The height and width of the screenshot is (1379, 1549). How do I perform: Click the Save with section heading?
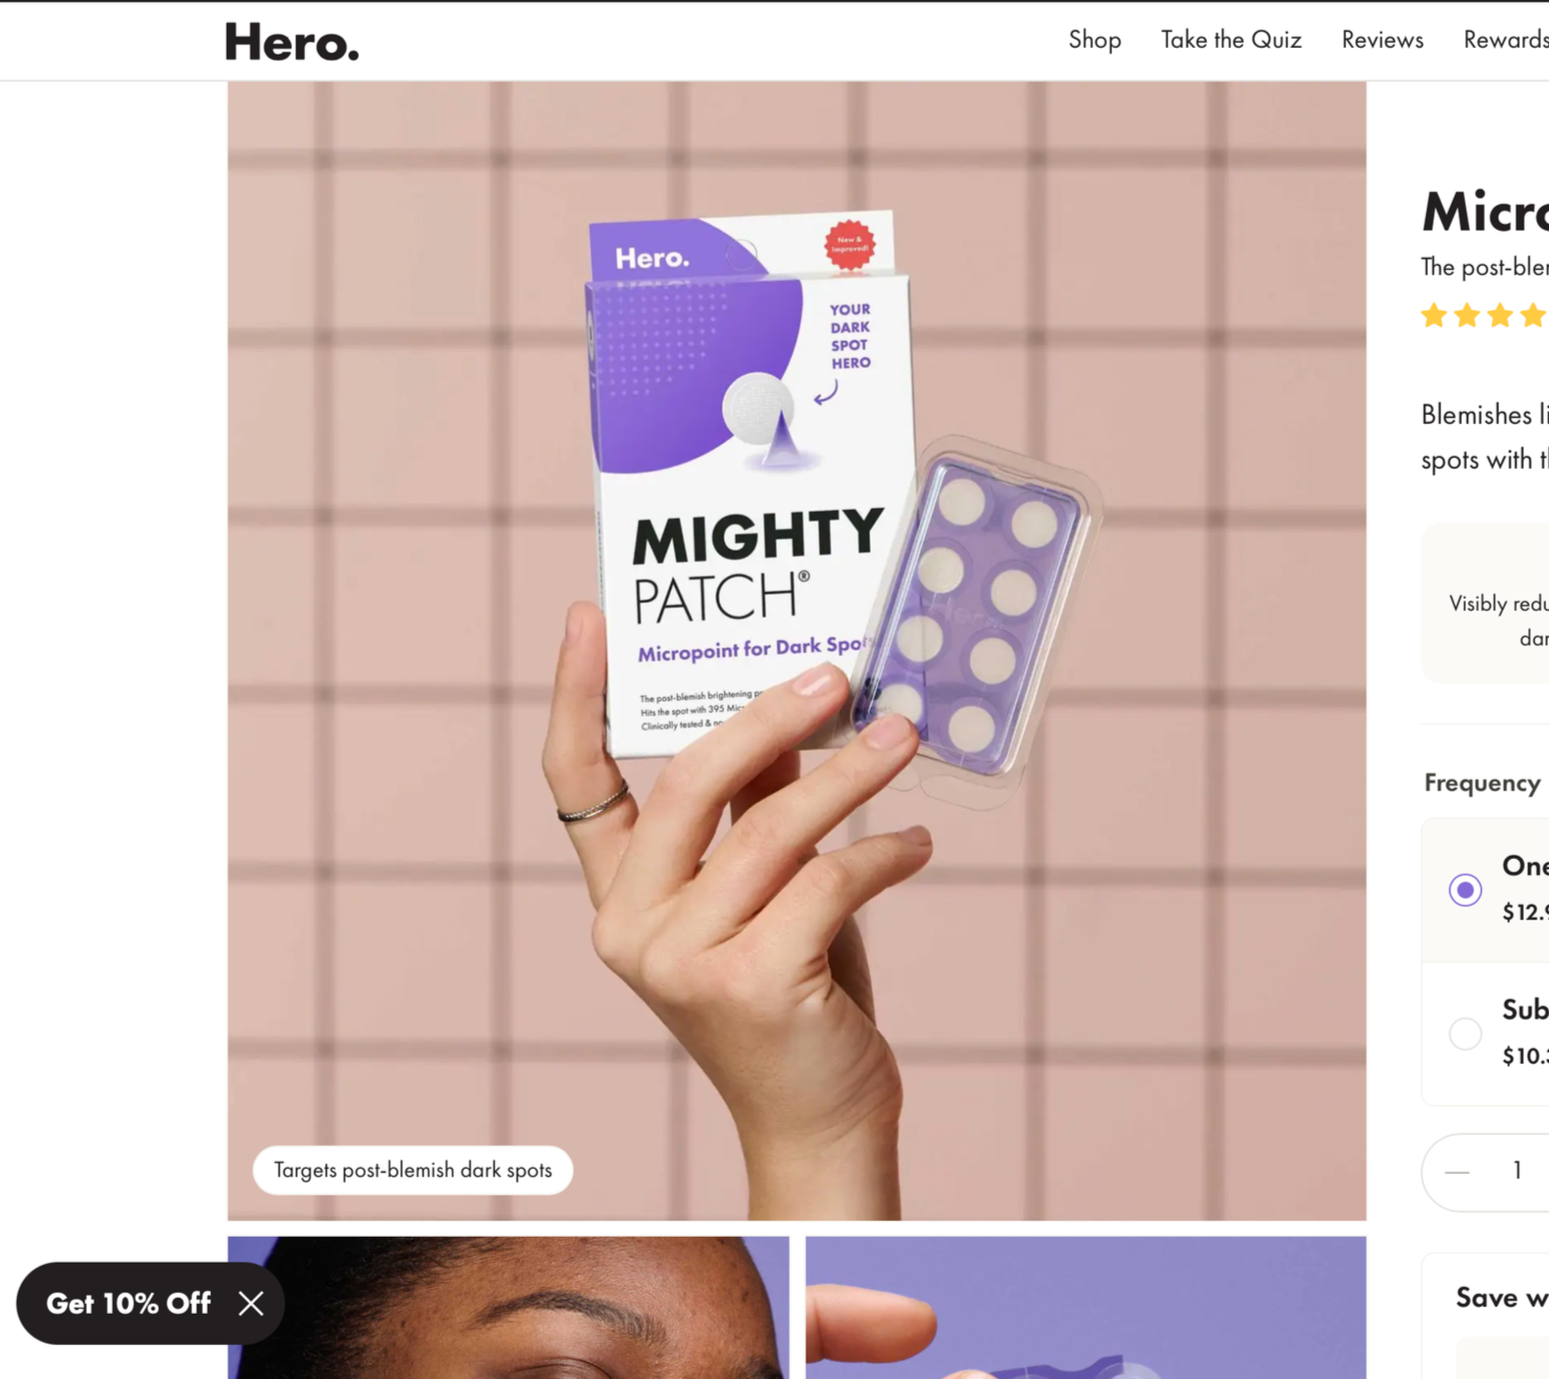[x=1502, y=1298]
